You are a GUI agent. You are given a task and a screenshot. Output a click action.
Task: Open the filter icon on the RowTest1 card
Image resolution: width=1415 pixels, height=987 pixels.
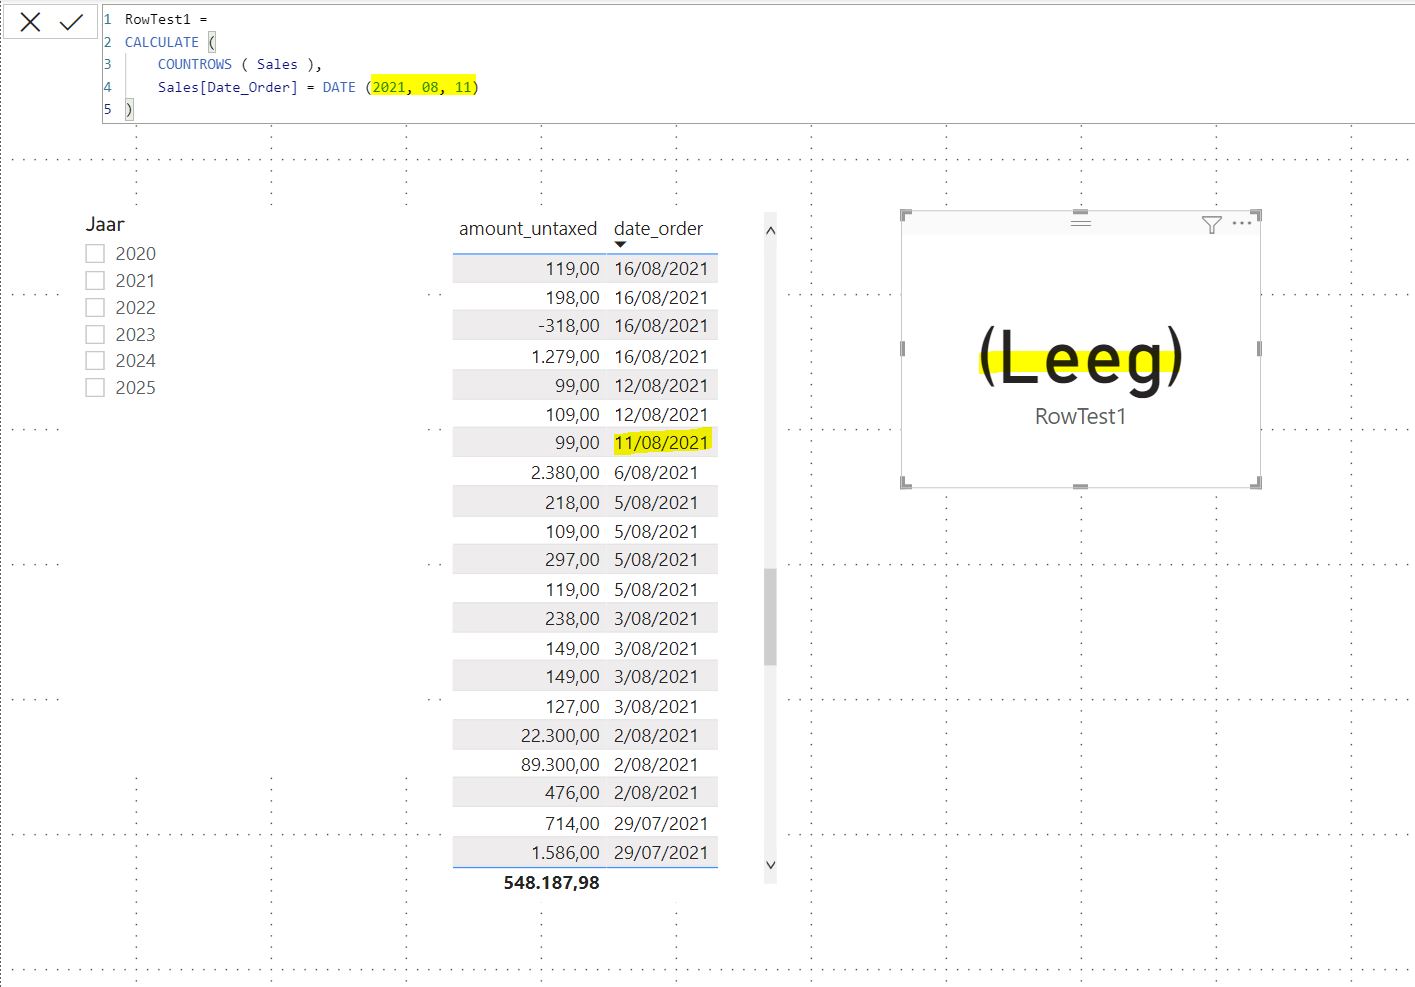pos(1211,225)
